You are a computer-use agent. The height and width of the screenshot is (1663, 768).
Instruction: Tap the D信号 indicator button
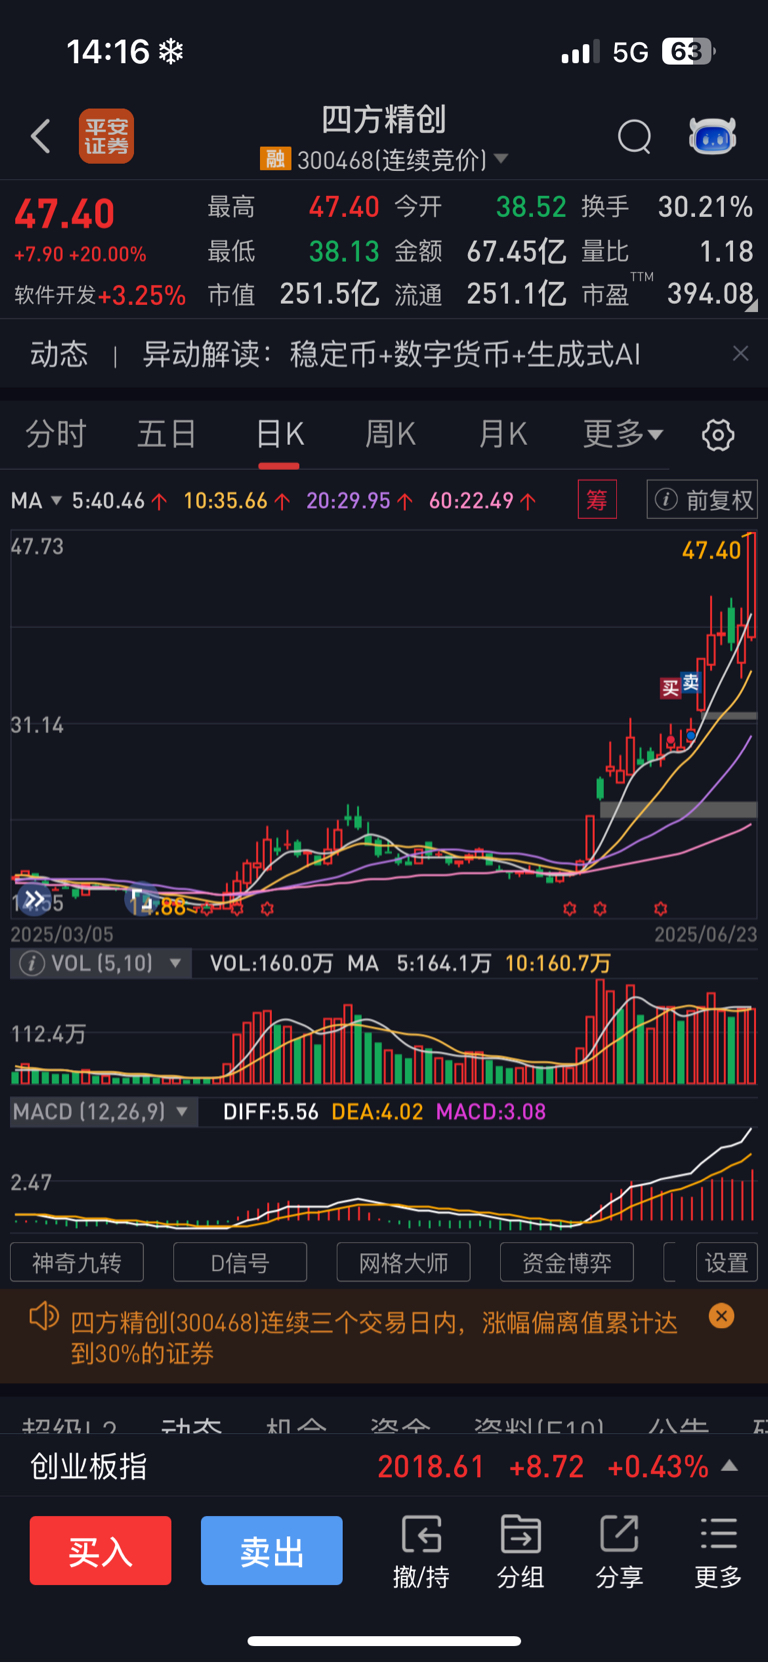(x=240, y=1263)
